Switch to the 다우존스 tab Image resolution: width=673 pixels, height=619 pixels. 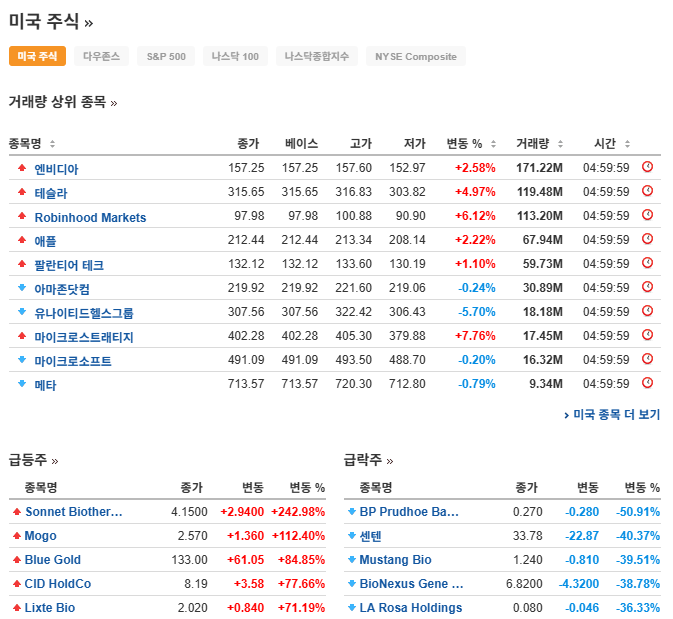pos(101,56)
